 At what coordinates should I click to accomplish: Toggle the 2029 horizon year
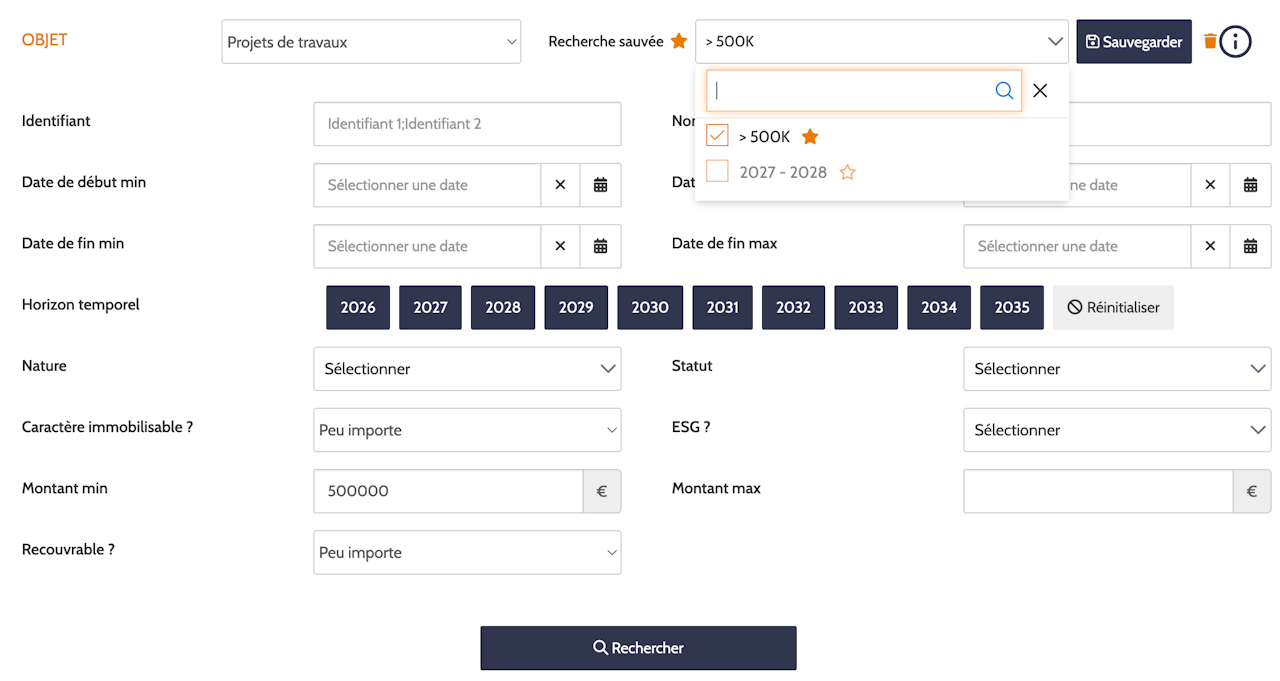coord(576,307)
